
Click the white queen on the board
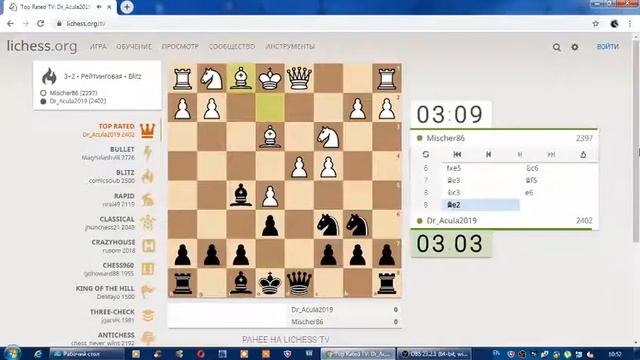299,78
